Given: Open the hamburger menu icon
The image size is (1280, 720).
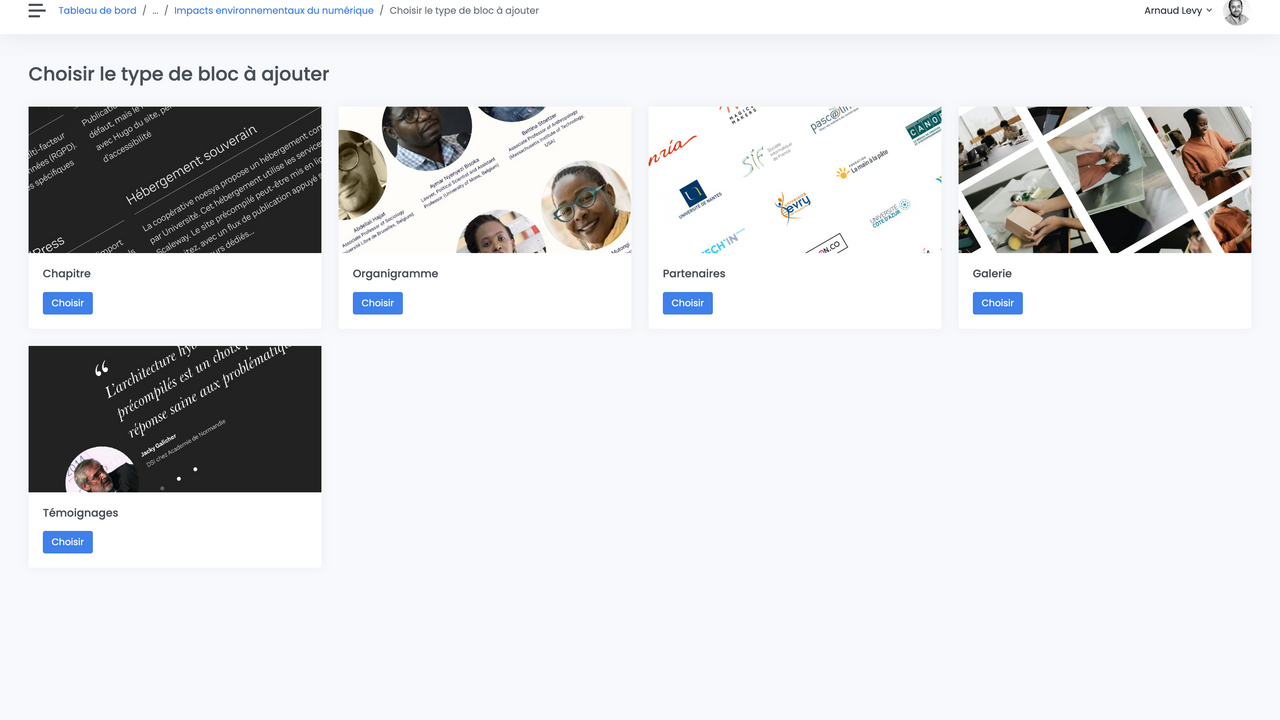Looking at the screenshot, I should 37,11.
